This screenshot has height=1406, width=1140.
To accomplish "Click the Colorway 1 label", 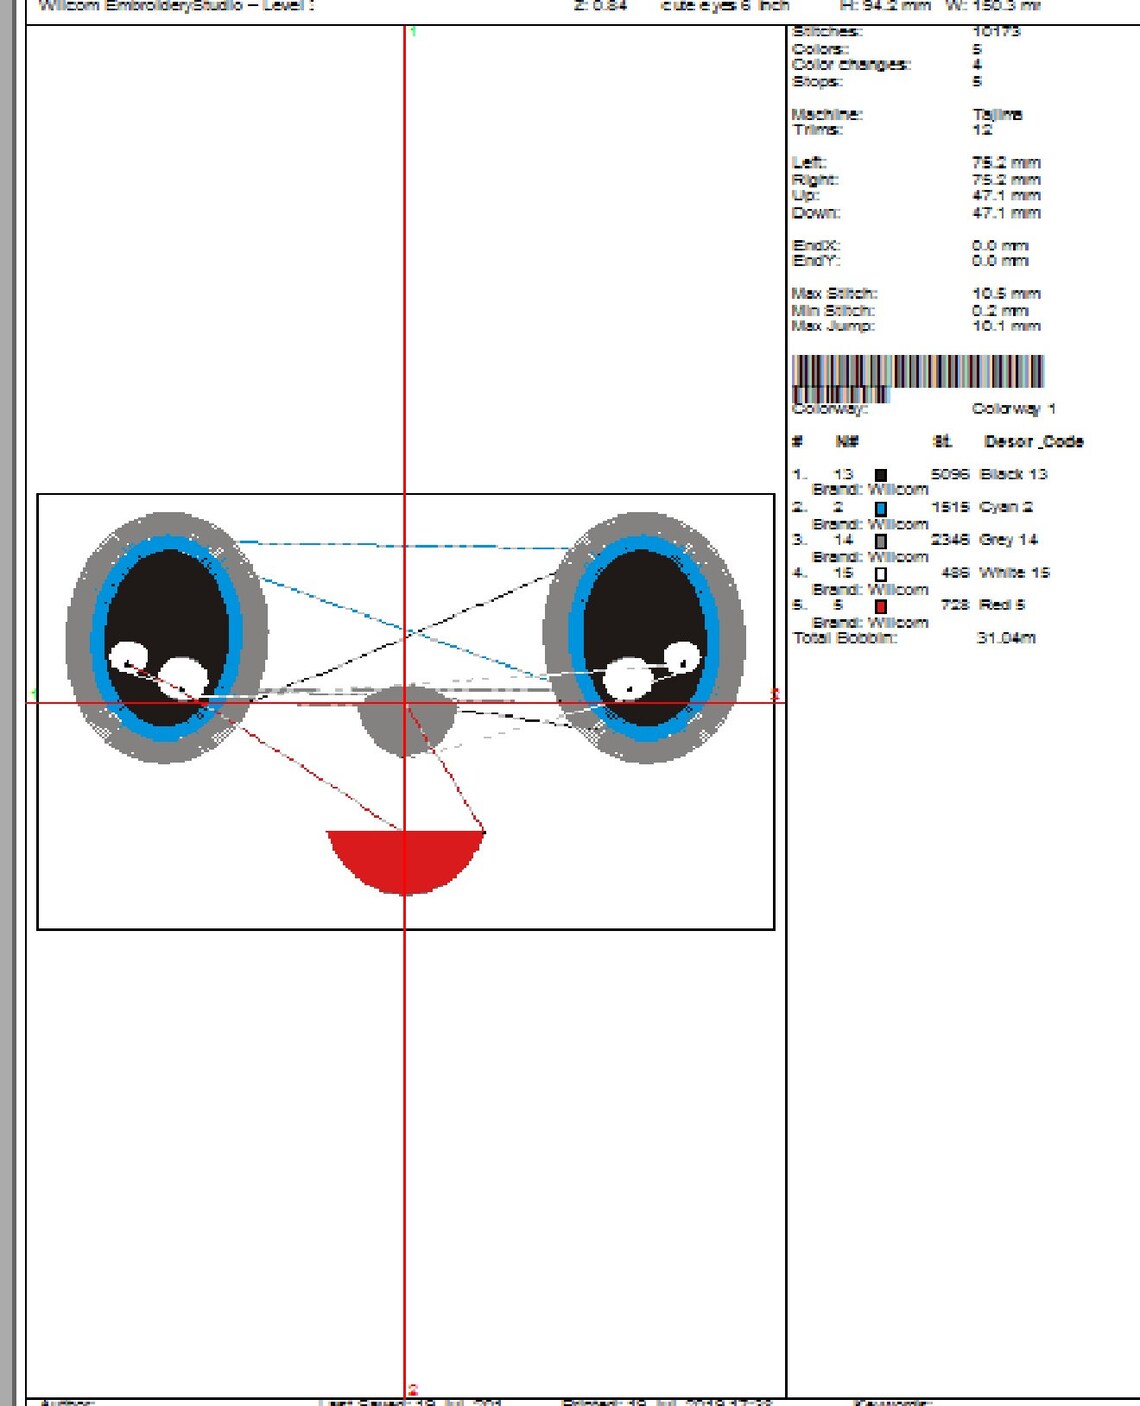I will [x=1013, y=408].
